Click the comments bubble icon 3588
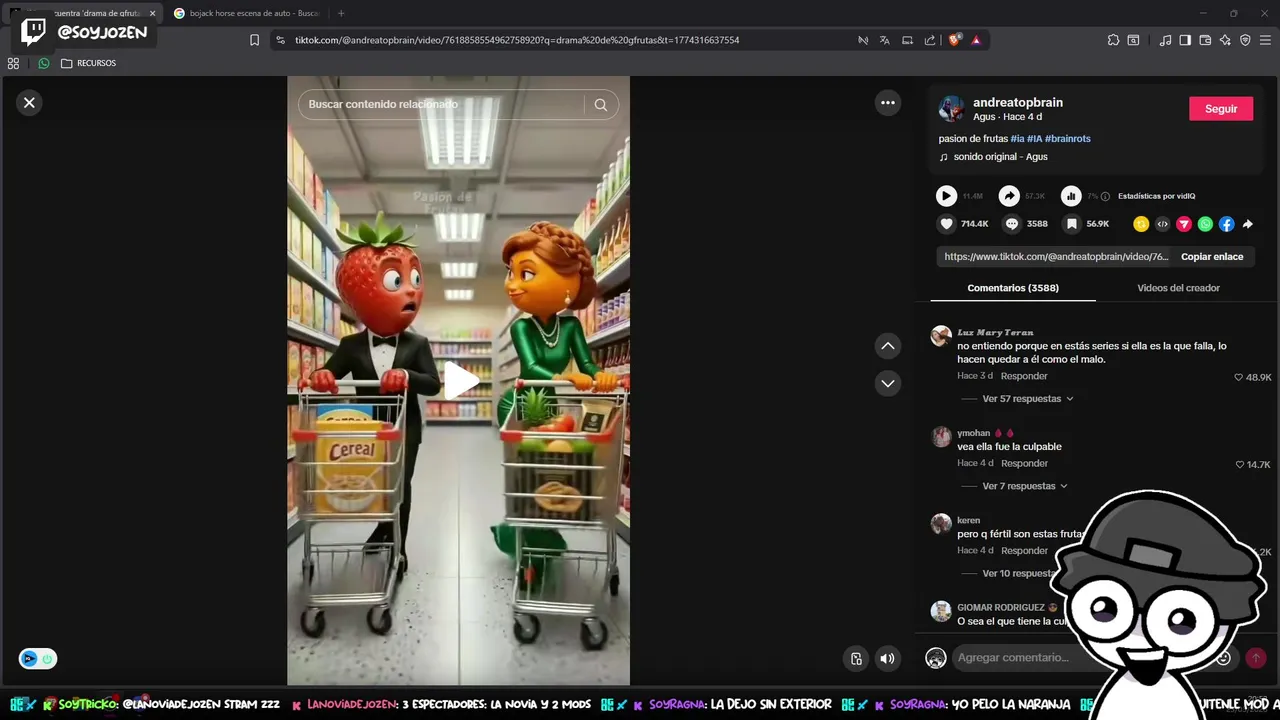The height and width of the screenshot is (720, 1280). click(x=1011, y=224)
